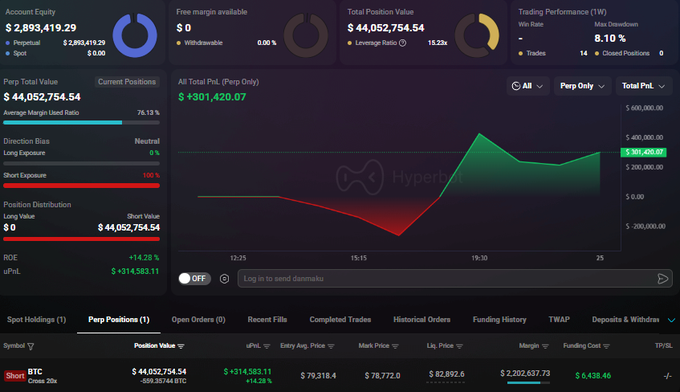Click the uPnL +314,583.11 in side panel
This screenshot has width=680, height=392.
coord(135,271)
